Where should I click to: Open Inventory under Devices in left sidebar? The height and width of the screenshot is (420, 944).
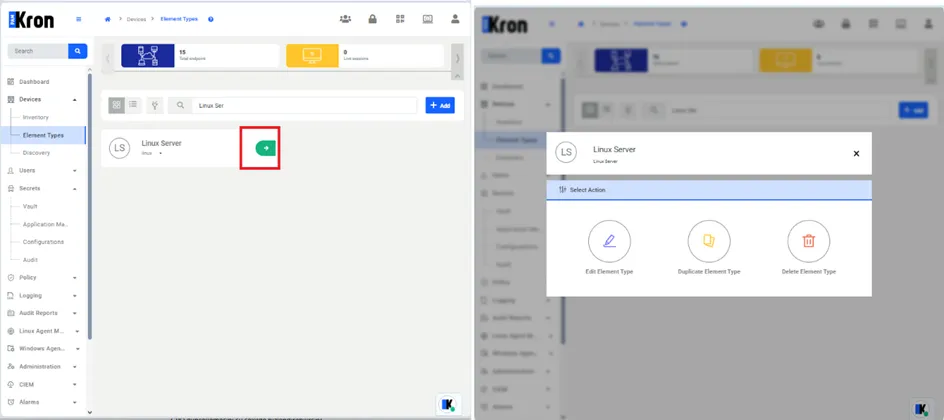(x=36, y=117)
